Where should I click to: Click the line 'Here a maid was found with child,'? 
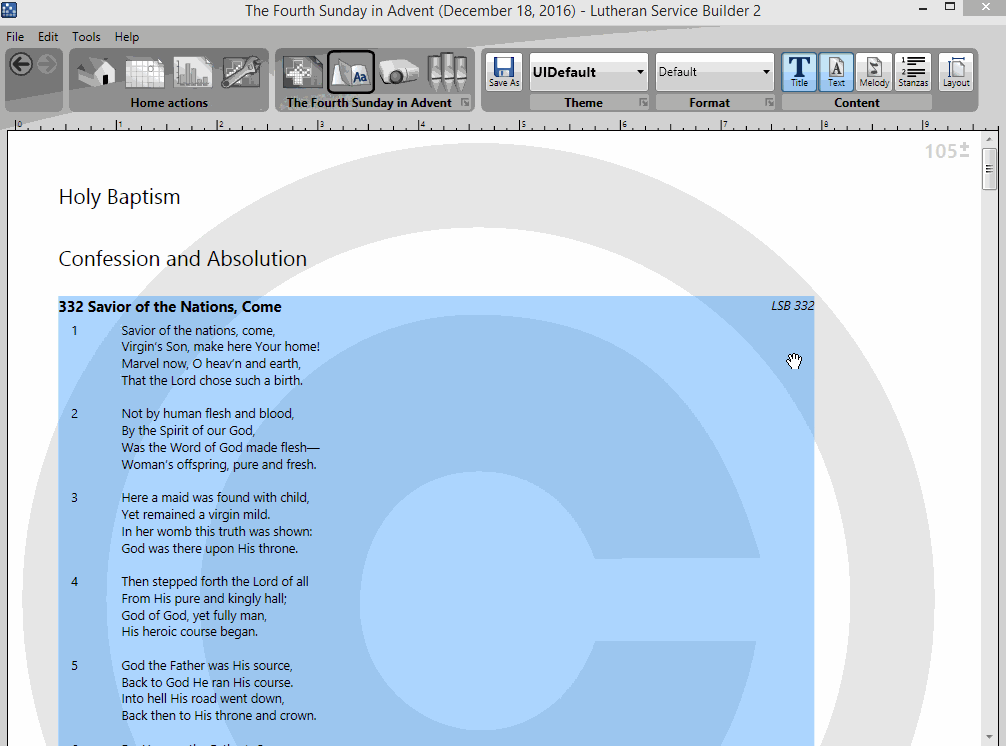pos(216,498)
